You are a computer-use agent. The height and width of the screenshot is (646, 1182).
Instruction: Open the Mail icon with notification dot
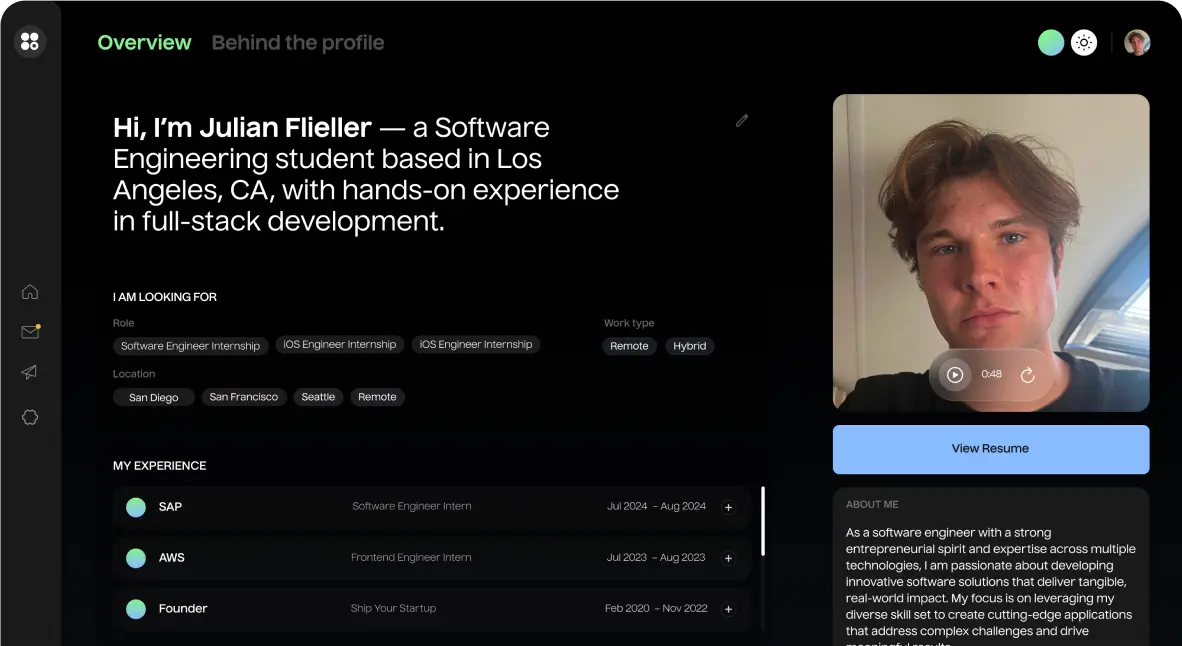pos(30,333)
